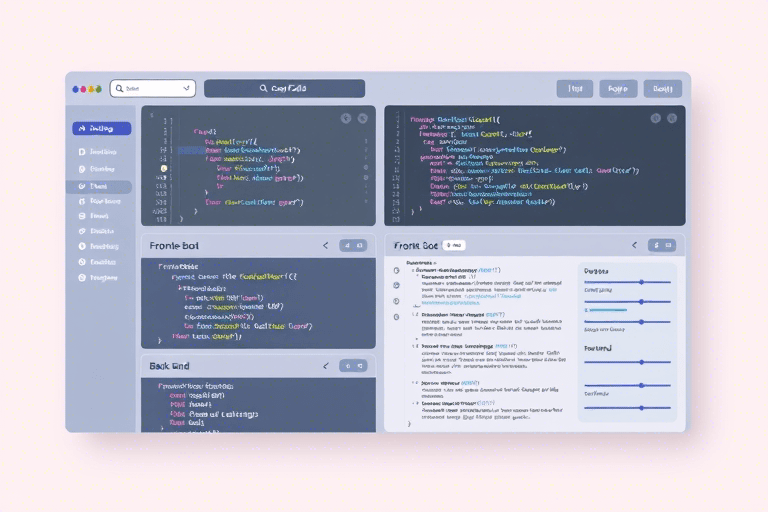Toggle the blue view switch in the lower-right panel header
768x512 pixels.
[x=662, y=245]
